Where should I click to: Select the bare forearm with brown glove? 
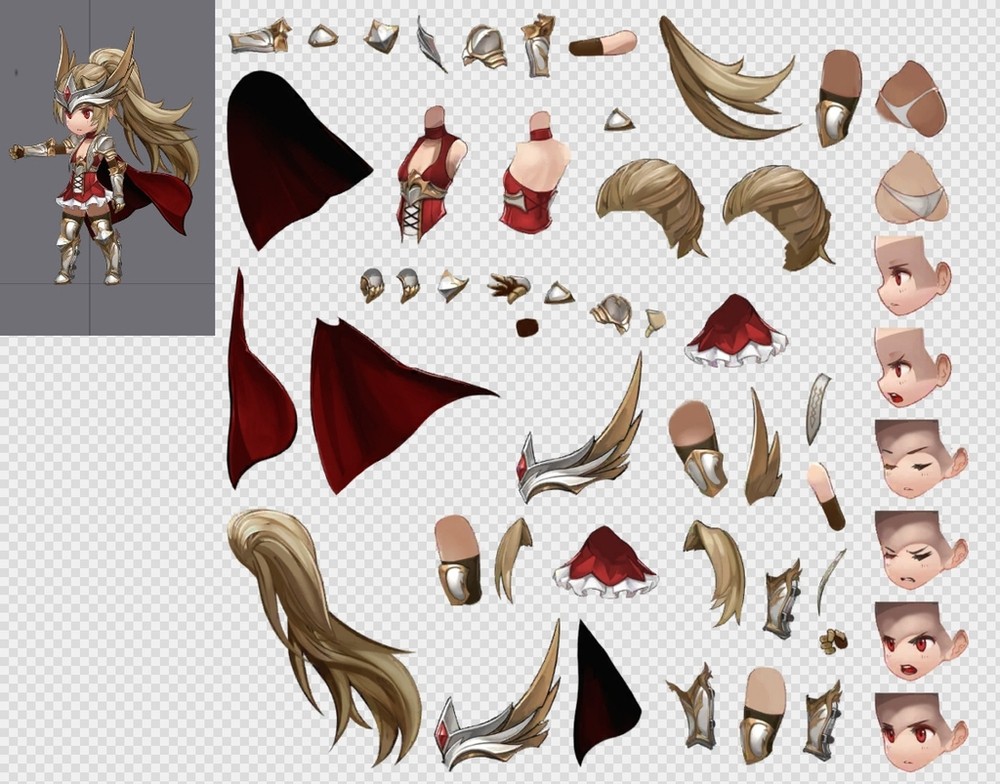pos(603,44)
